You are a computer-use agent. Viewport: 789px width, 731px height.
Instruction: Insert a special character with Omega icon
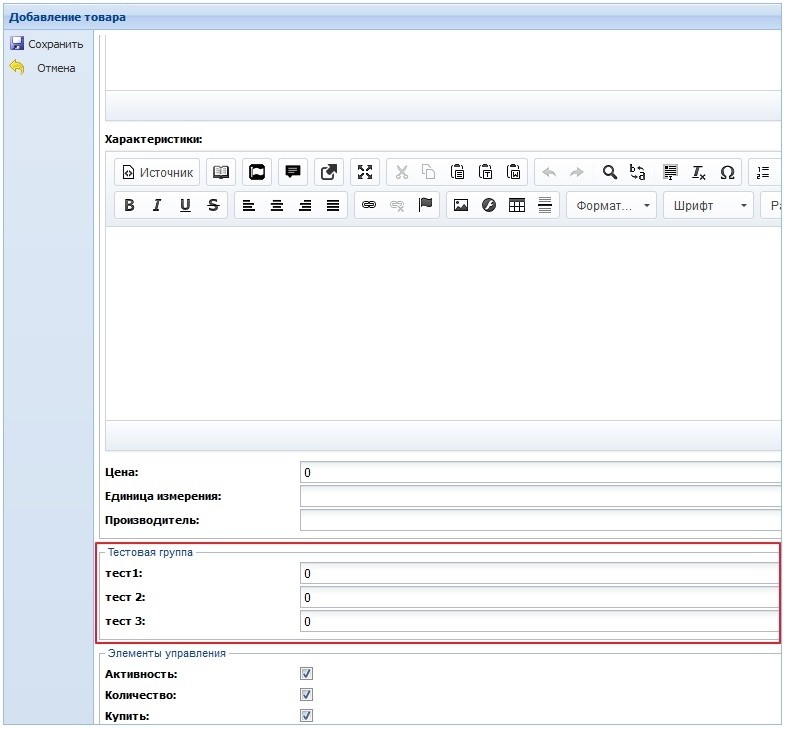[727, 172]
